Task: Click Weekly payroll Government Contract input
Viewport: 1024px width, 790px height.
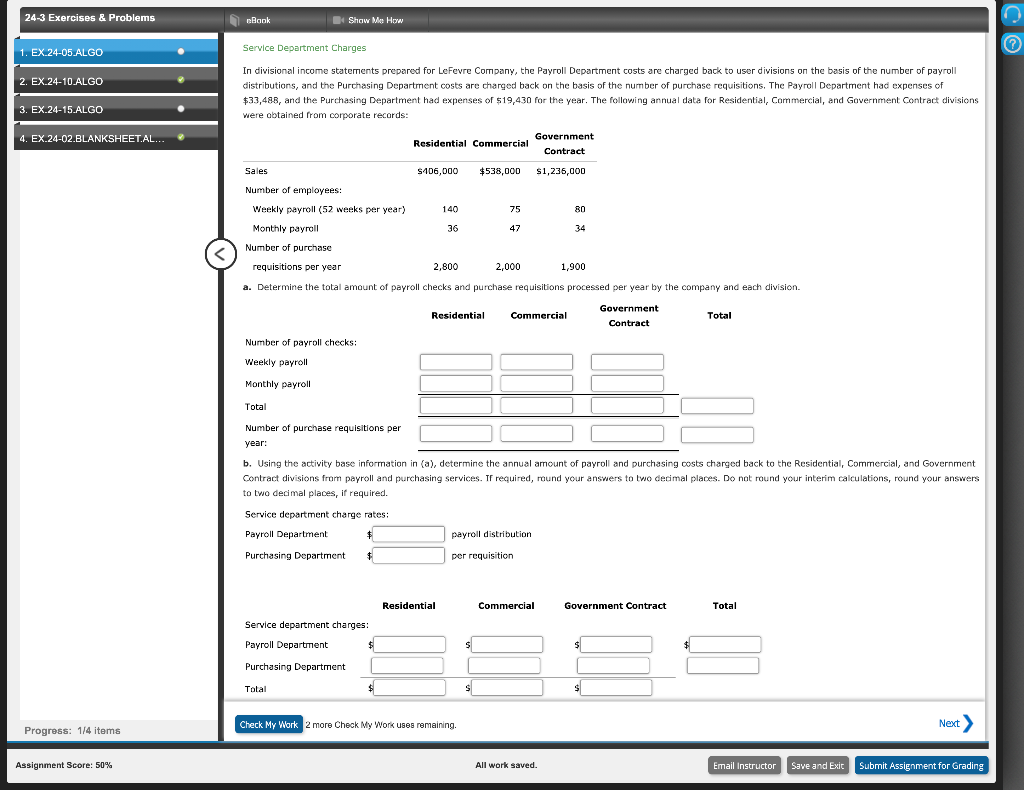Action: 627,362
